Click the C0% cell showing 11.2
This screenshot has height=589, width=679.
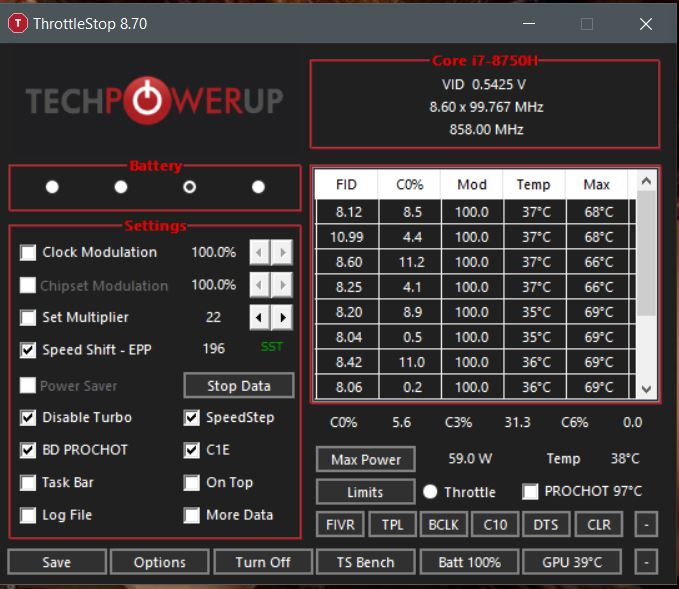[411, 262]
